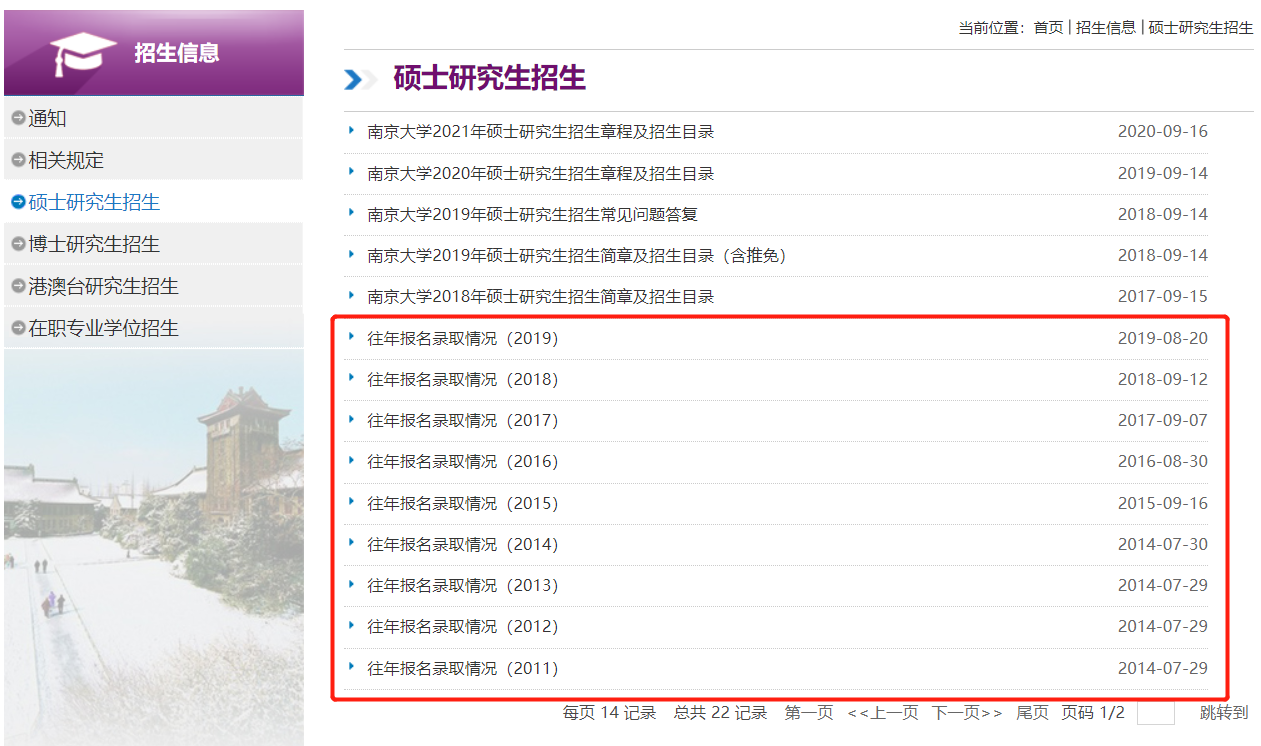This screenshot has height=746, width=1261.
Task: Click the page number input before 跳转到
Action: point(1156,712)
